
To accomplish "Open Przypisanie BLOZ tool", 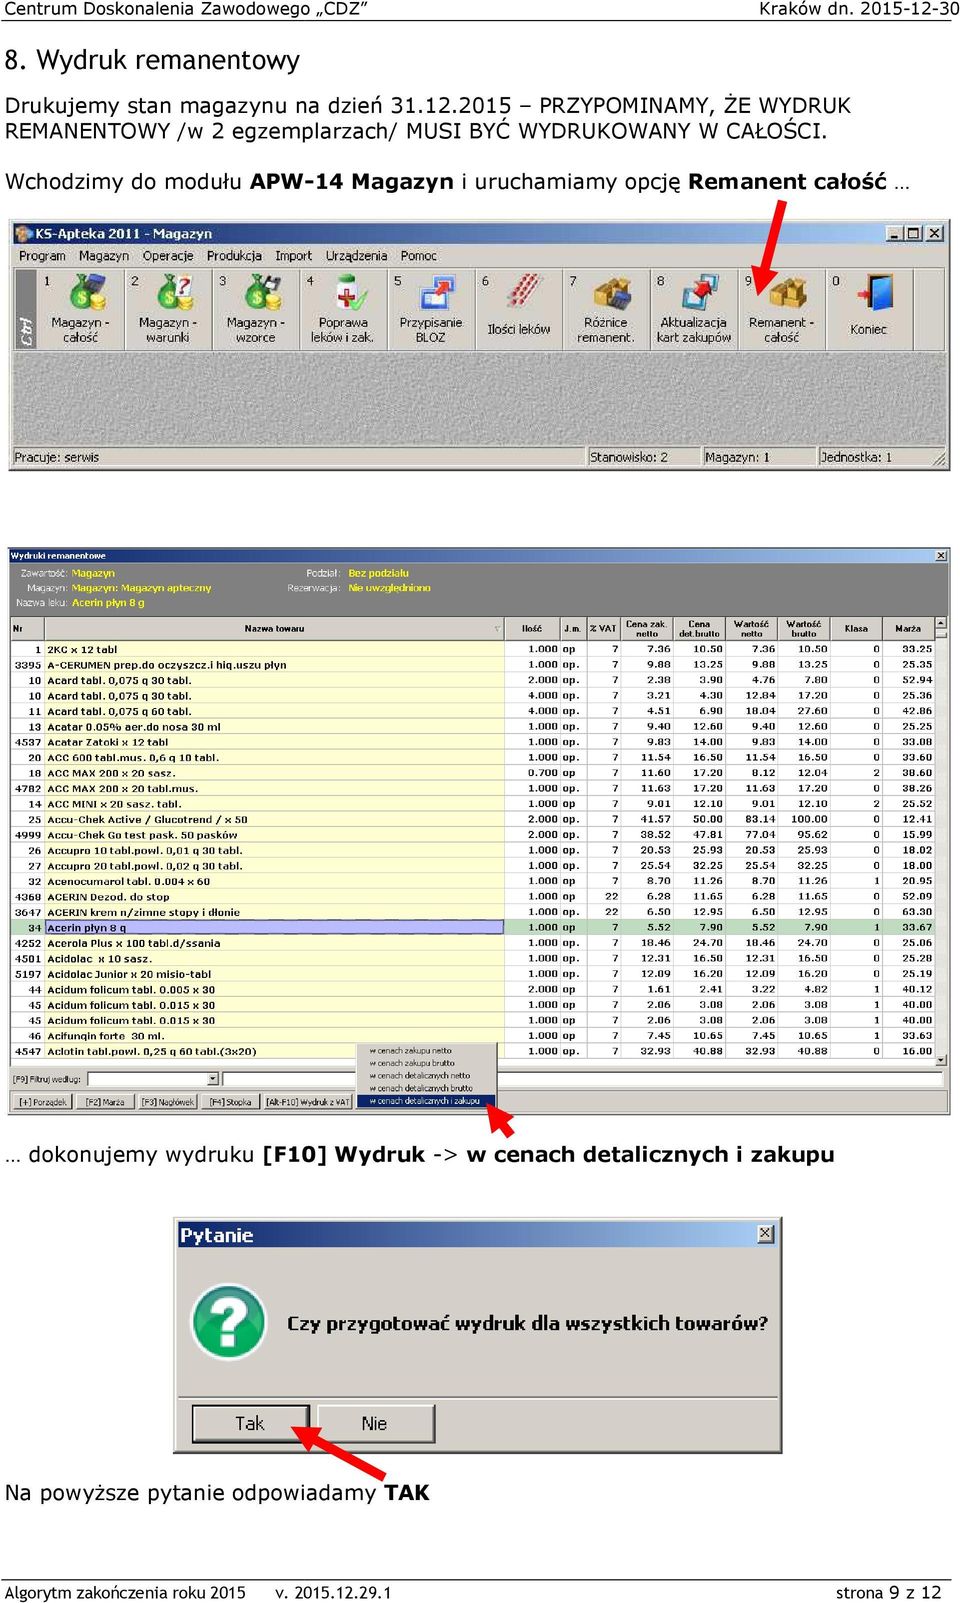I will 431,309.
